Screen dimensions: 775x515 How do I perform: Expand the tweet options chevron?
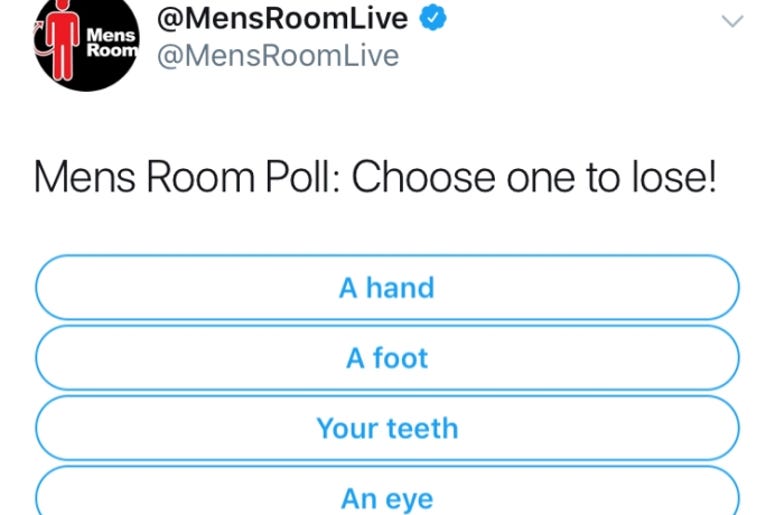[x=732, y=21]
